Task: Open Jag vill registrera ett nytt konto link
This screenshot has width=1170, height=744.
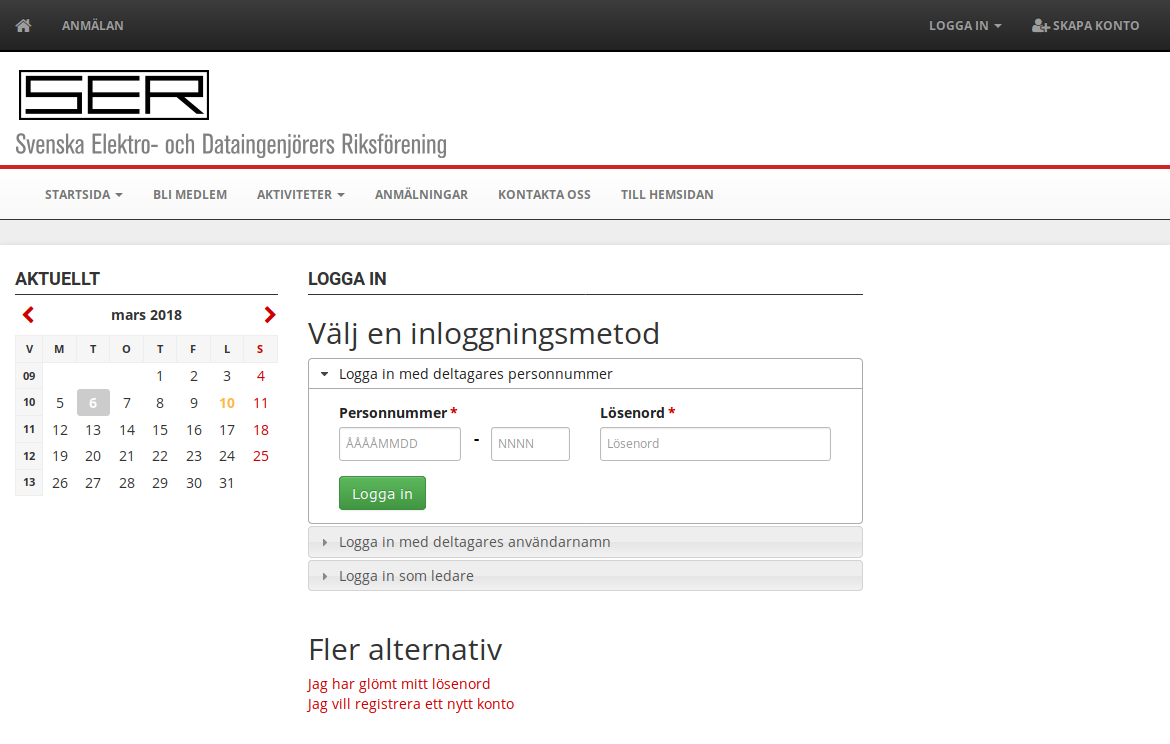Action: point(411,704)
